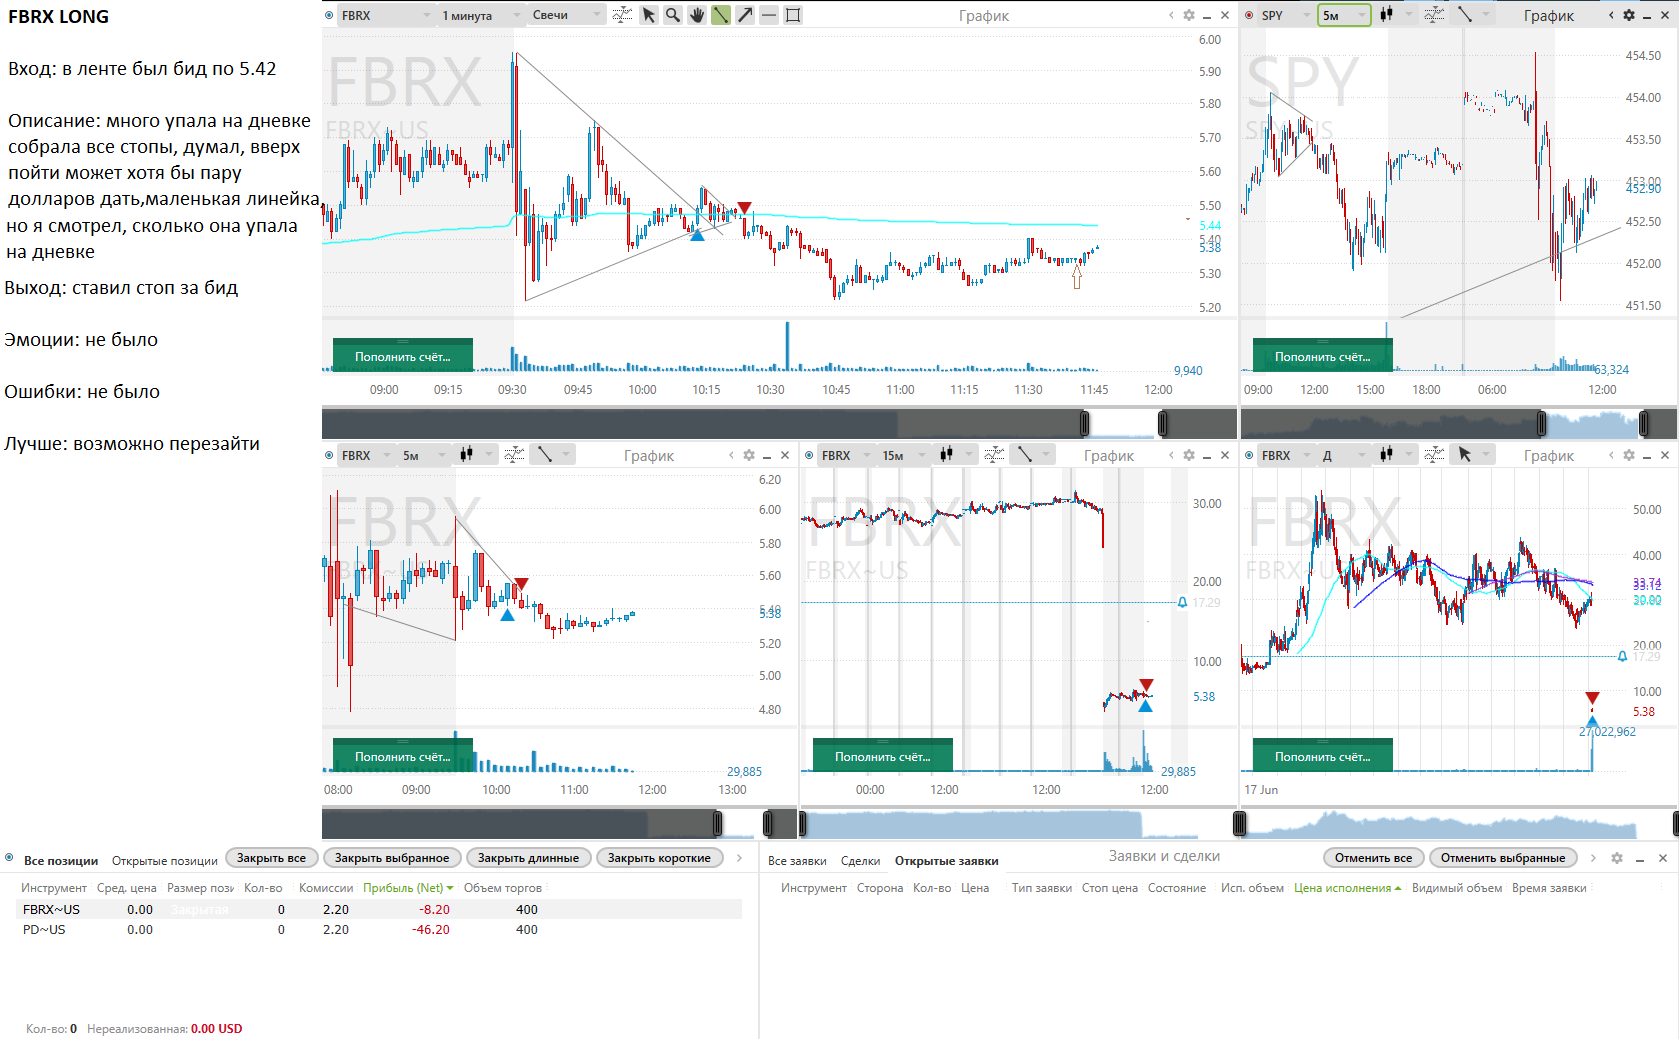This screenshot has height=1039, width=1679.
Task: Choose the arrow line drawing tool
Action: (x=745, y=15)
